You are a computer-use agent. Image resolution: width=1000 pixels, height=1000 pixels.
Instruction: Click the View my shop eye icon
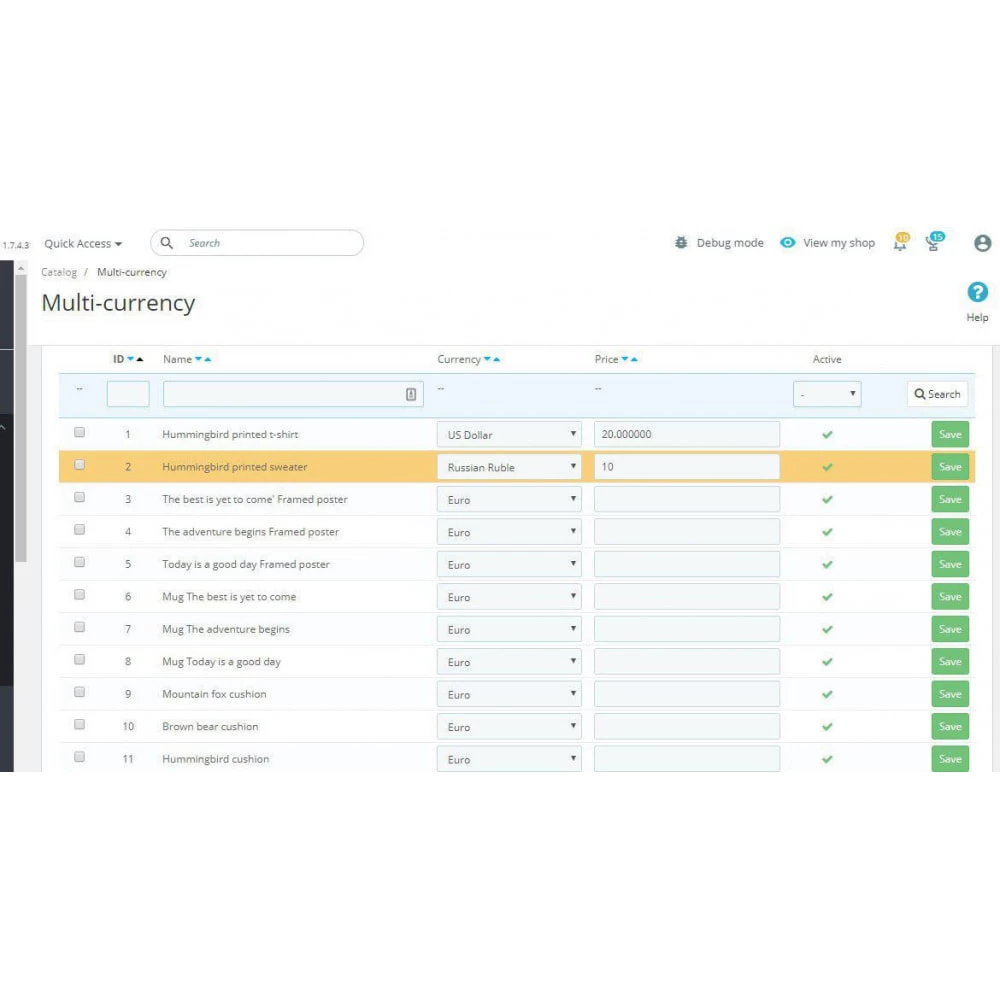click(788, 242)
